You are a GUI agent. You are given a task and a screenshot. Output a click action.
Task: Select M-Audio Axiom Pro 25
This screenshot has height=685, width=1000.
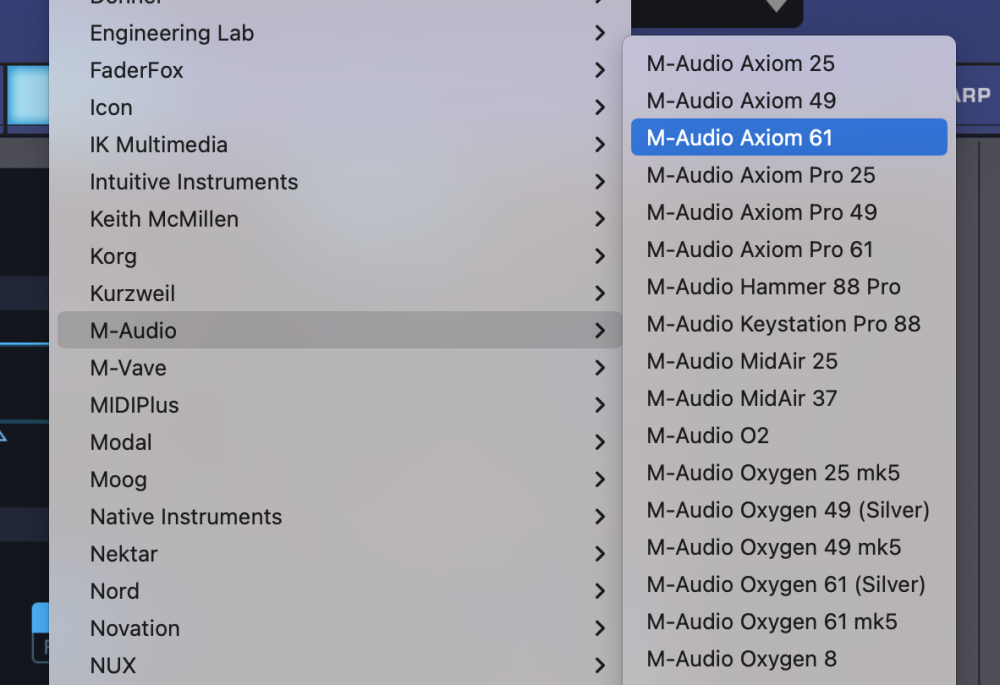pos(760,175)
